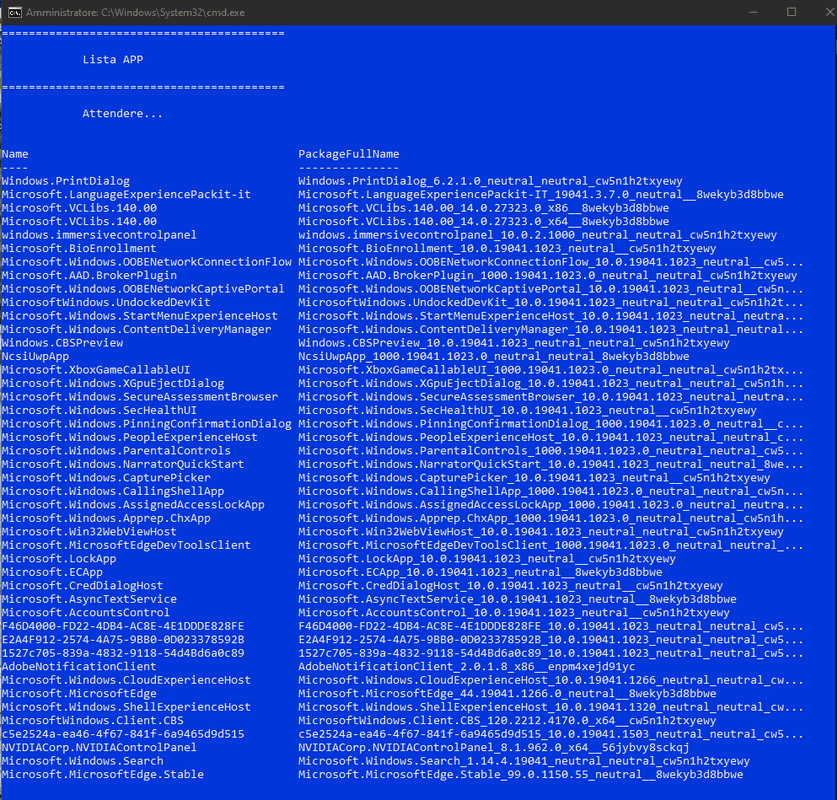Viewport: 837px width, 800px height.
Task: Click full name 'Windows.PrintDialog_6.2.1.0_neutral_neutral_cw5n1h2txyewy'
Action: [x=490, y=181]
